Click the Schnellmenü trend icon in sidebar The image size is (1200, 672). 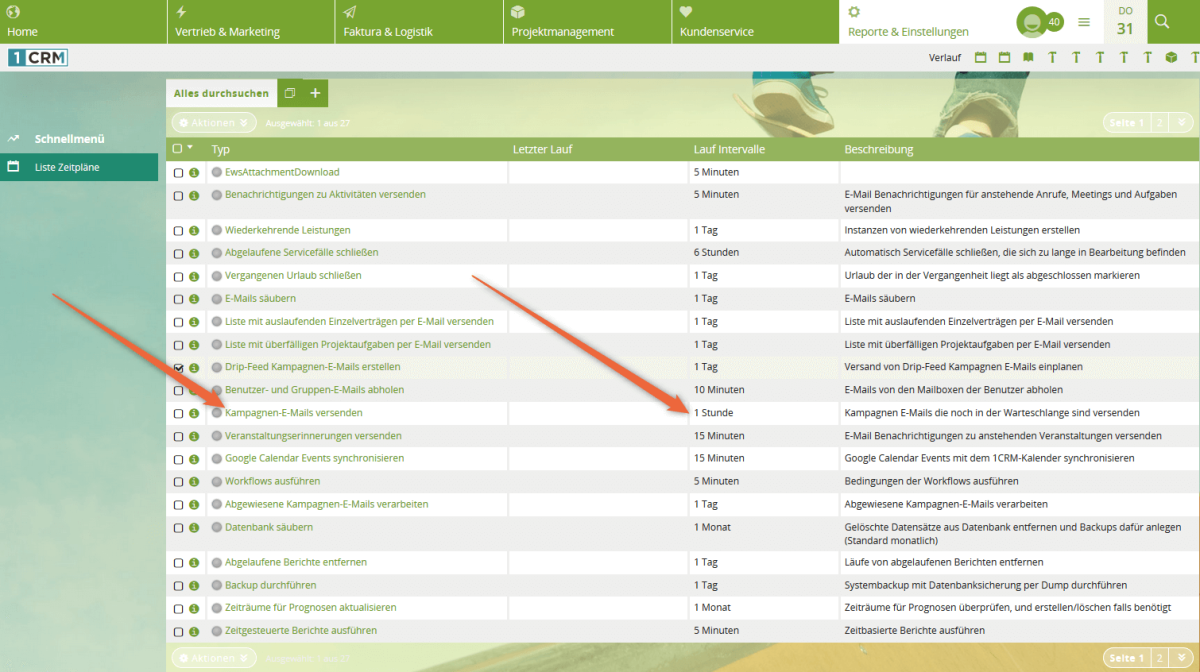point(13,139)
